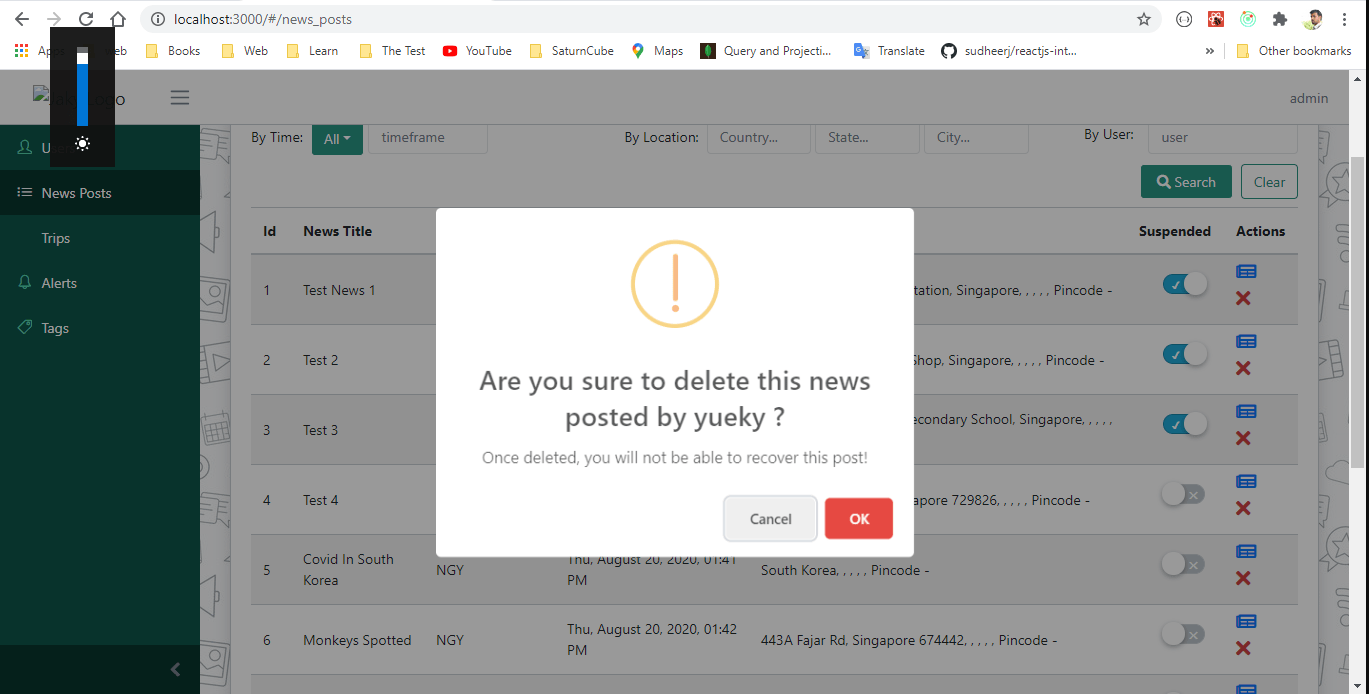Viewport: 1369px width, 694px height.
Task: Click the hamburger menu icon next to logo
Action: click(179, 97)
